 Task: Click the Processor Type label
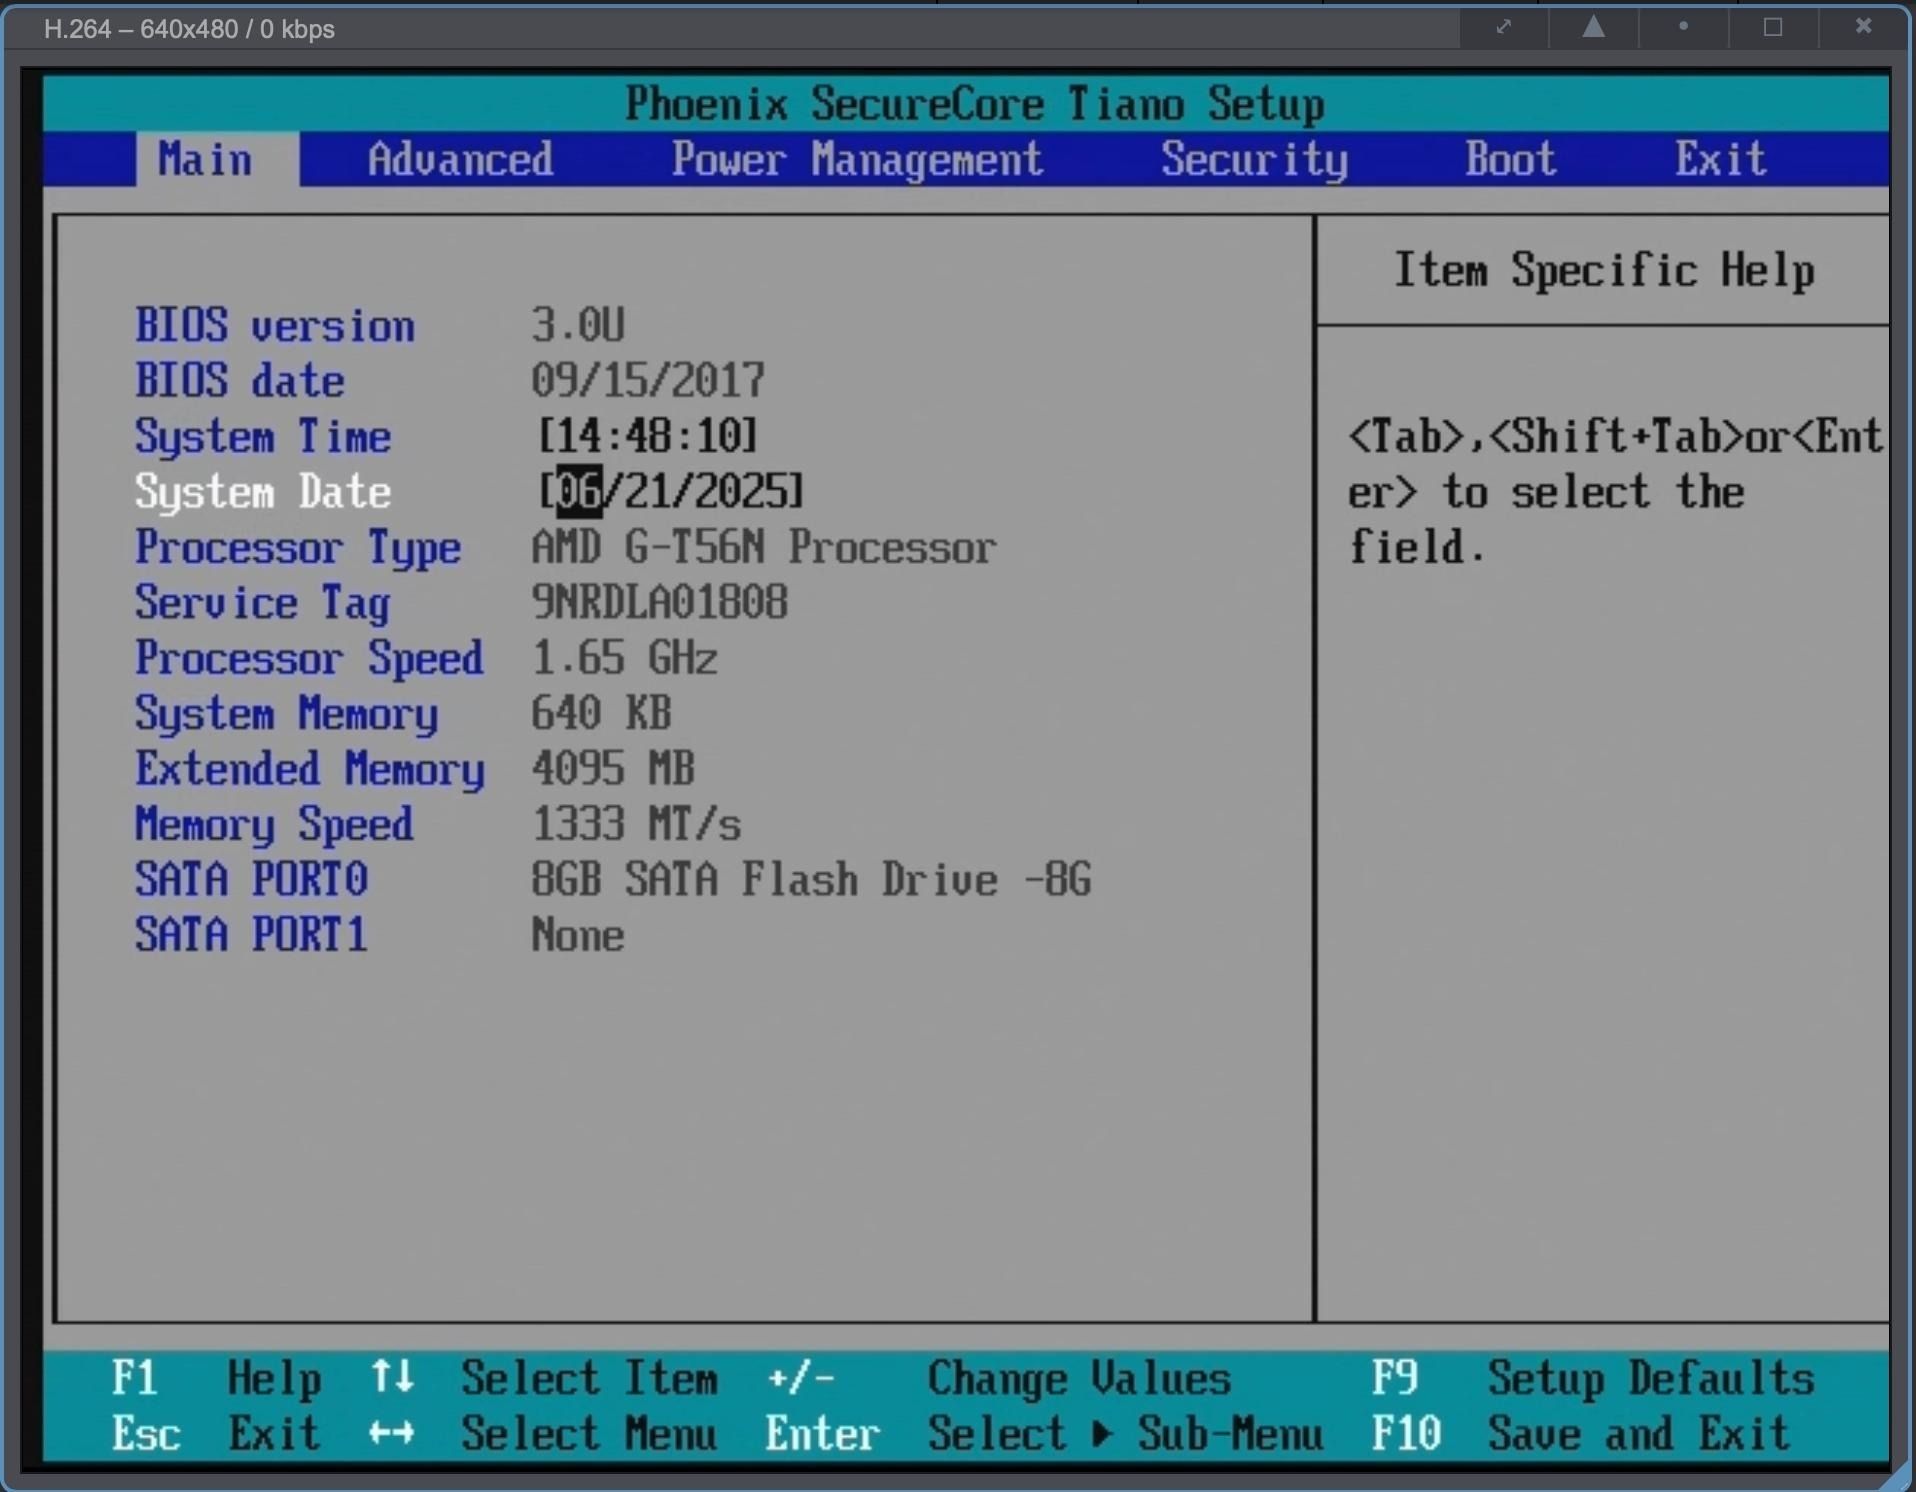(x=298, y=548)
